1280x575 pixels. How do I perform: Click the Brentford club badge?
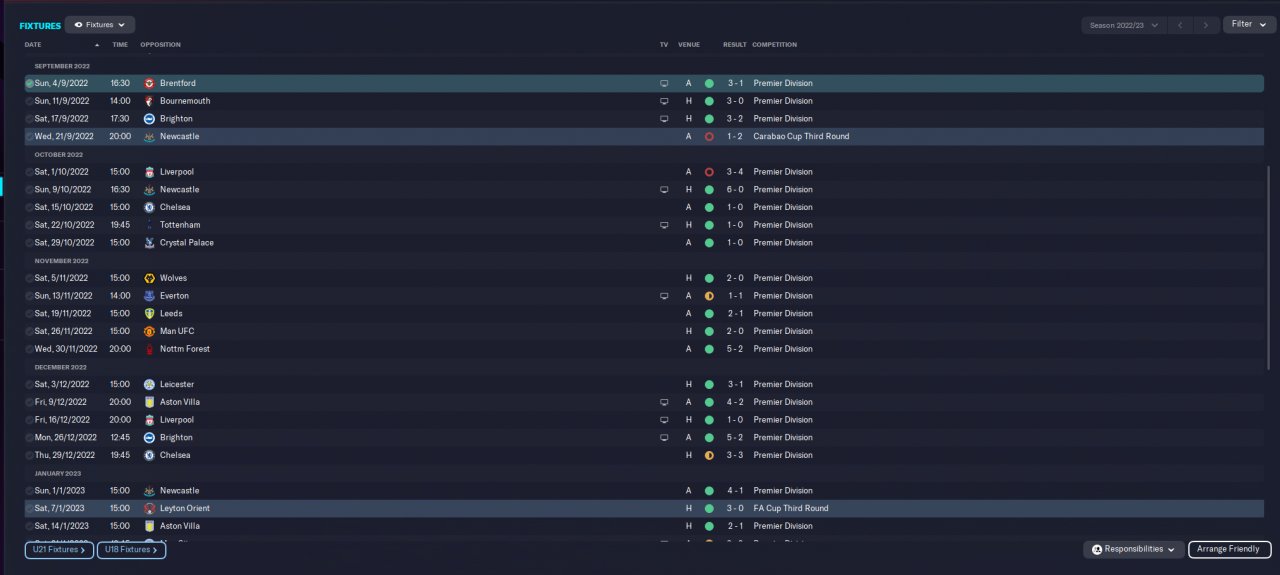[x=149, y=83]
